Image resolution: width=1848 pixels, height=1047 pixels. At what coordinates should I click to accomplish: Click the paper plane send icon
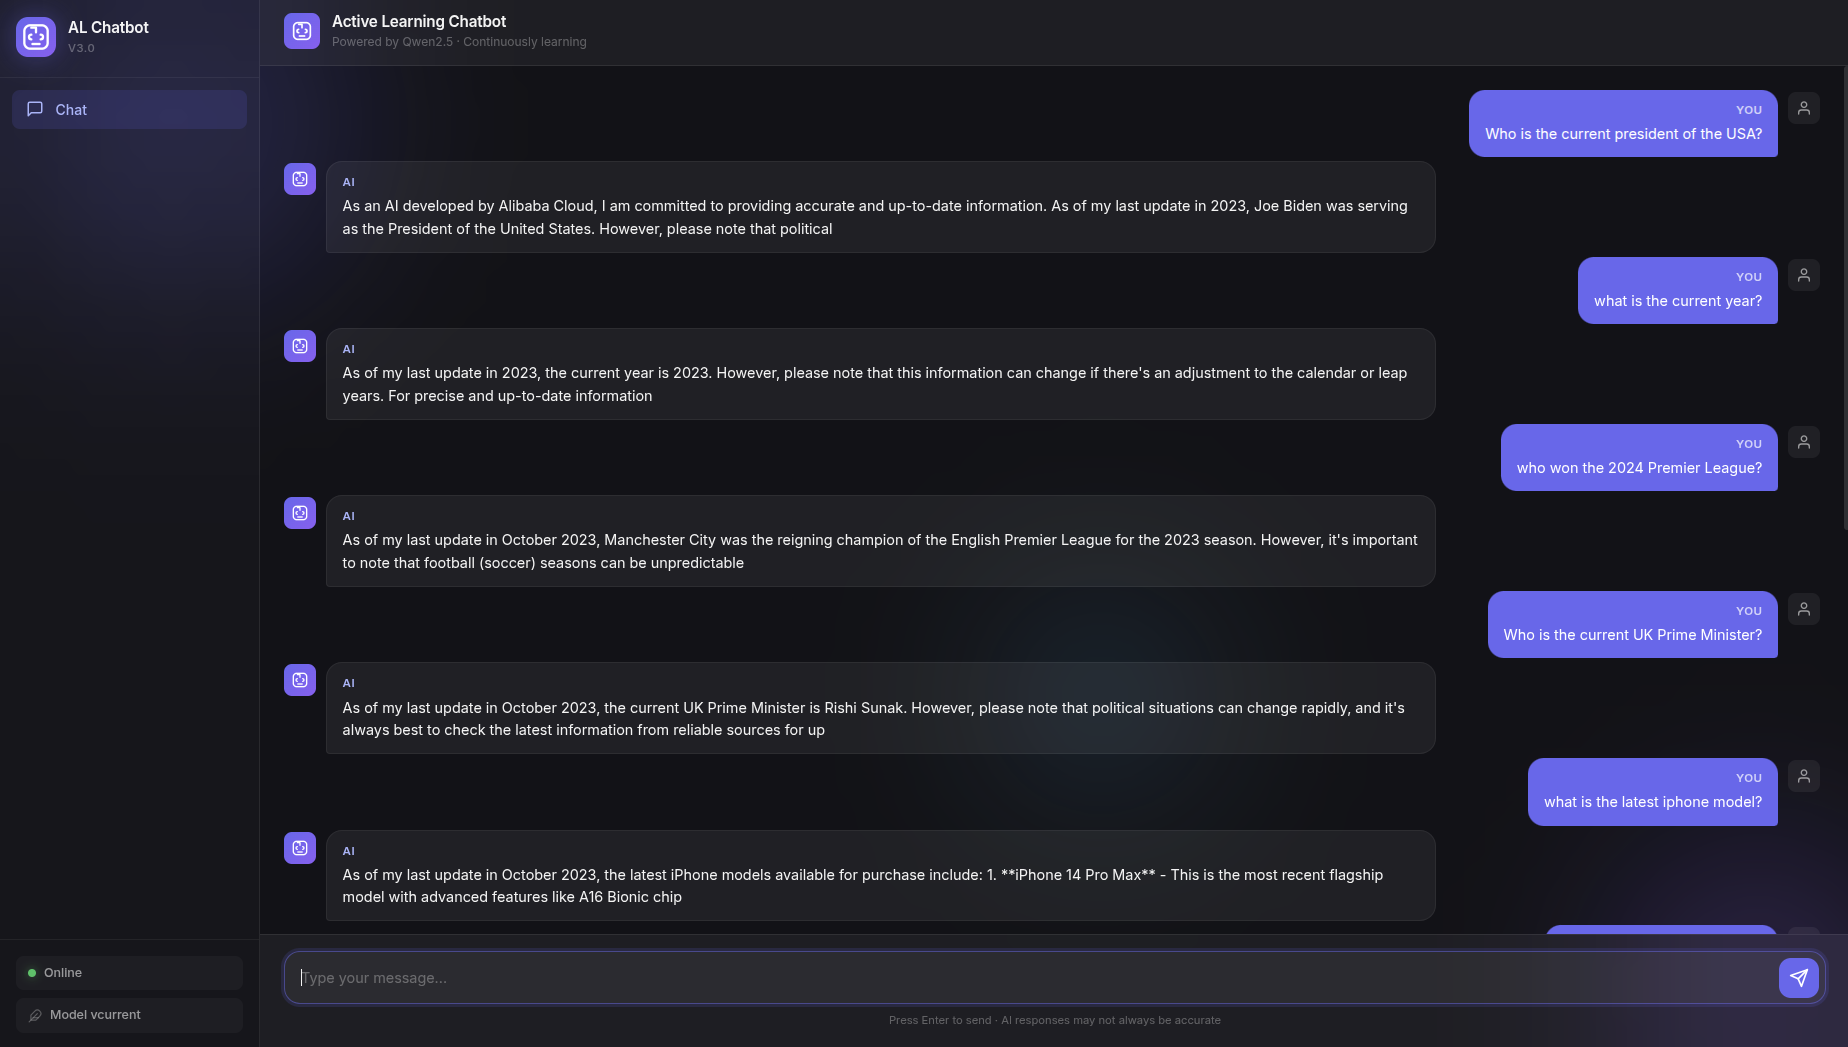coord(1798,978)
